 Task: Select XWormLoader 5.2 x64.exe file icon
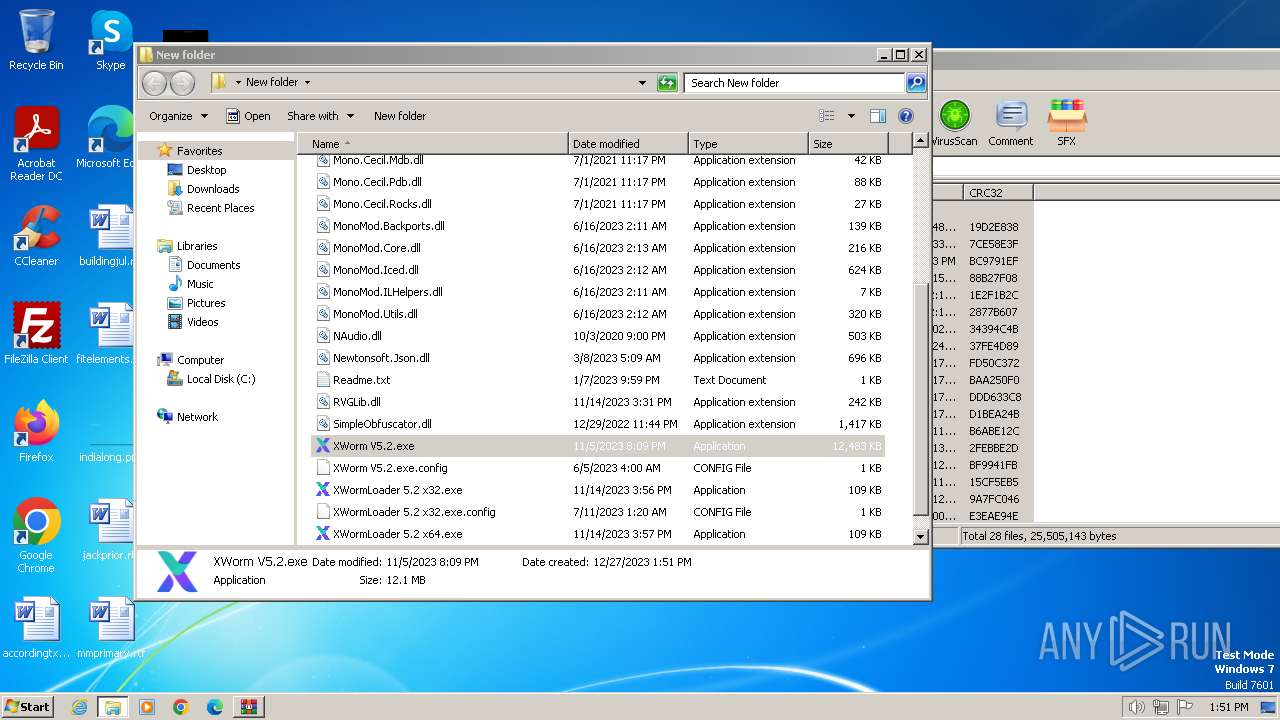point(323,534)
